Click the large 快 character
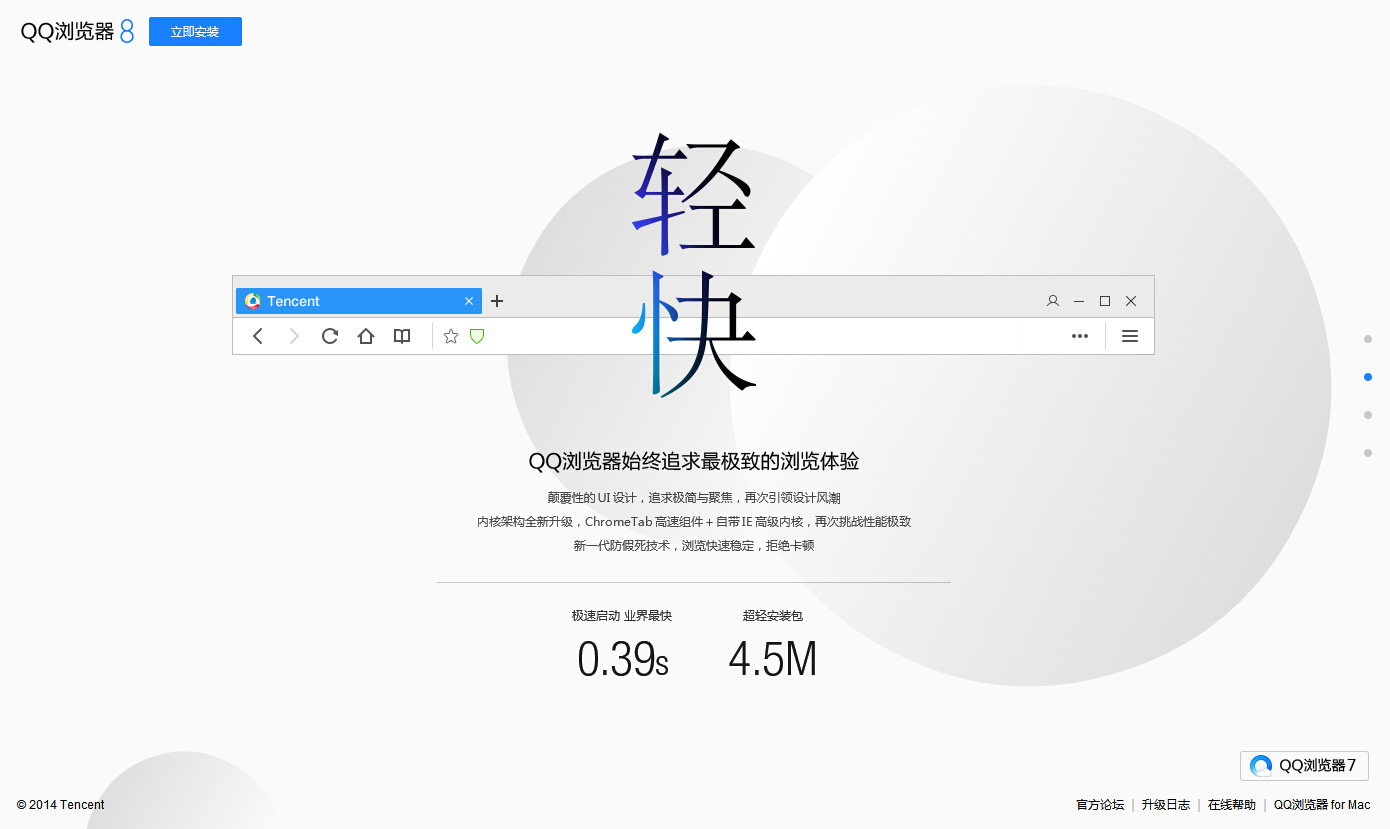The height and width of the screenshot is (829, 1390). click(694, 334)
